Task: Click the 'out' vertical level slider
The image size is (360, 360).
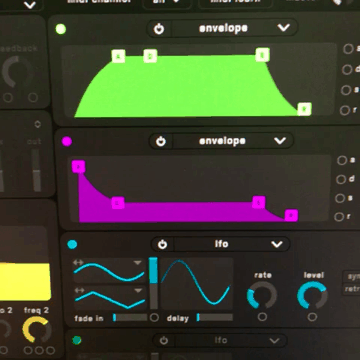Action: (x=36, y=170)
